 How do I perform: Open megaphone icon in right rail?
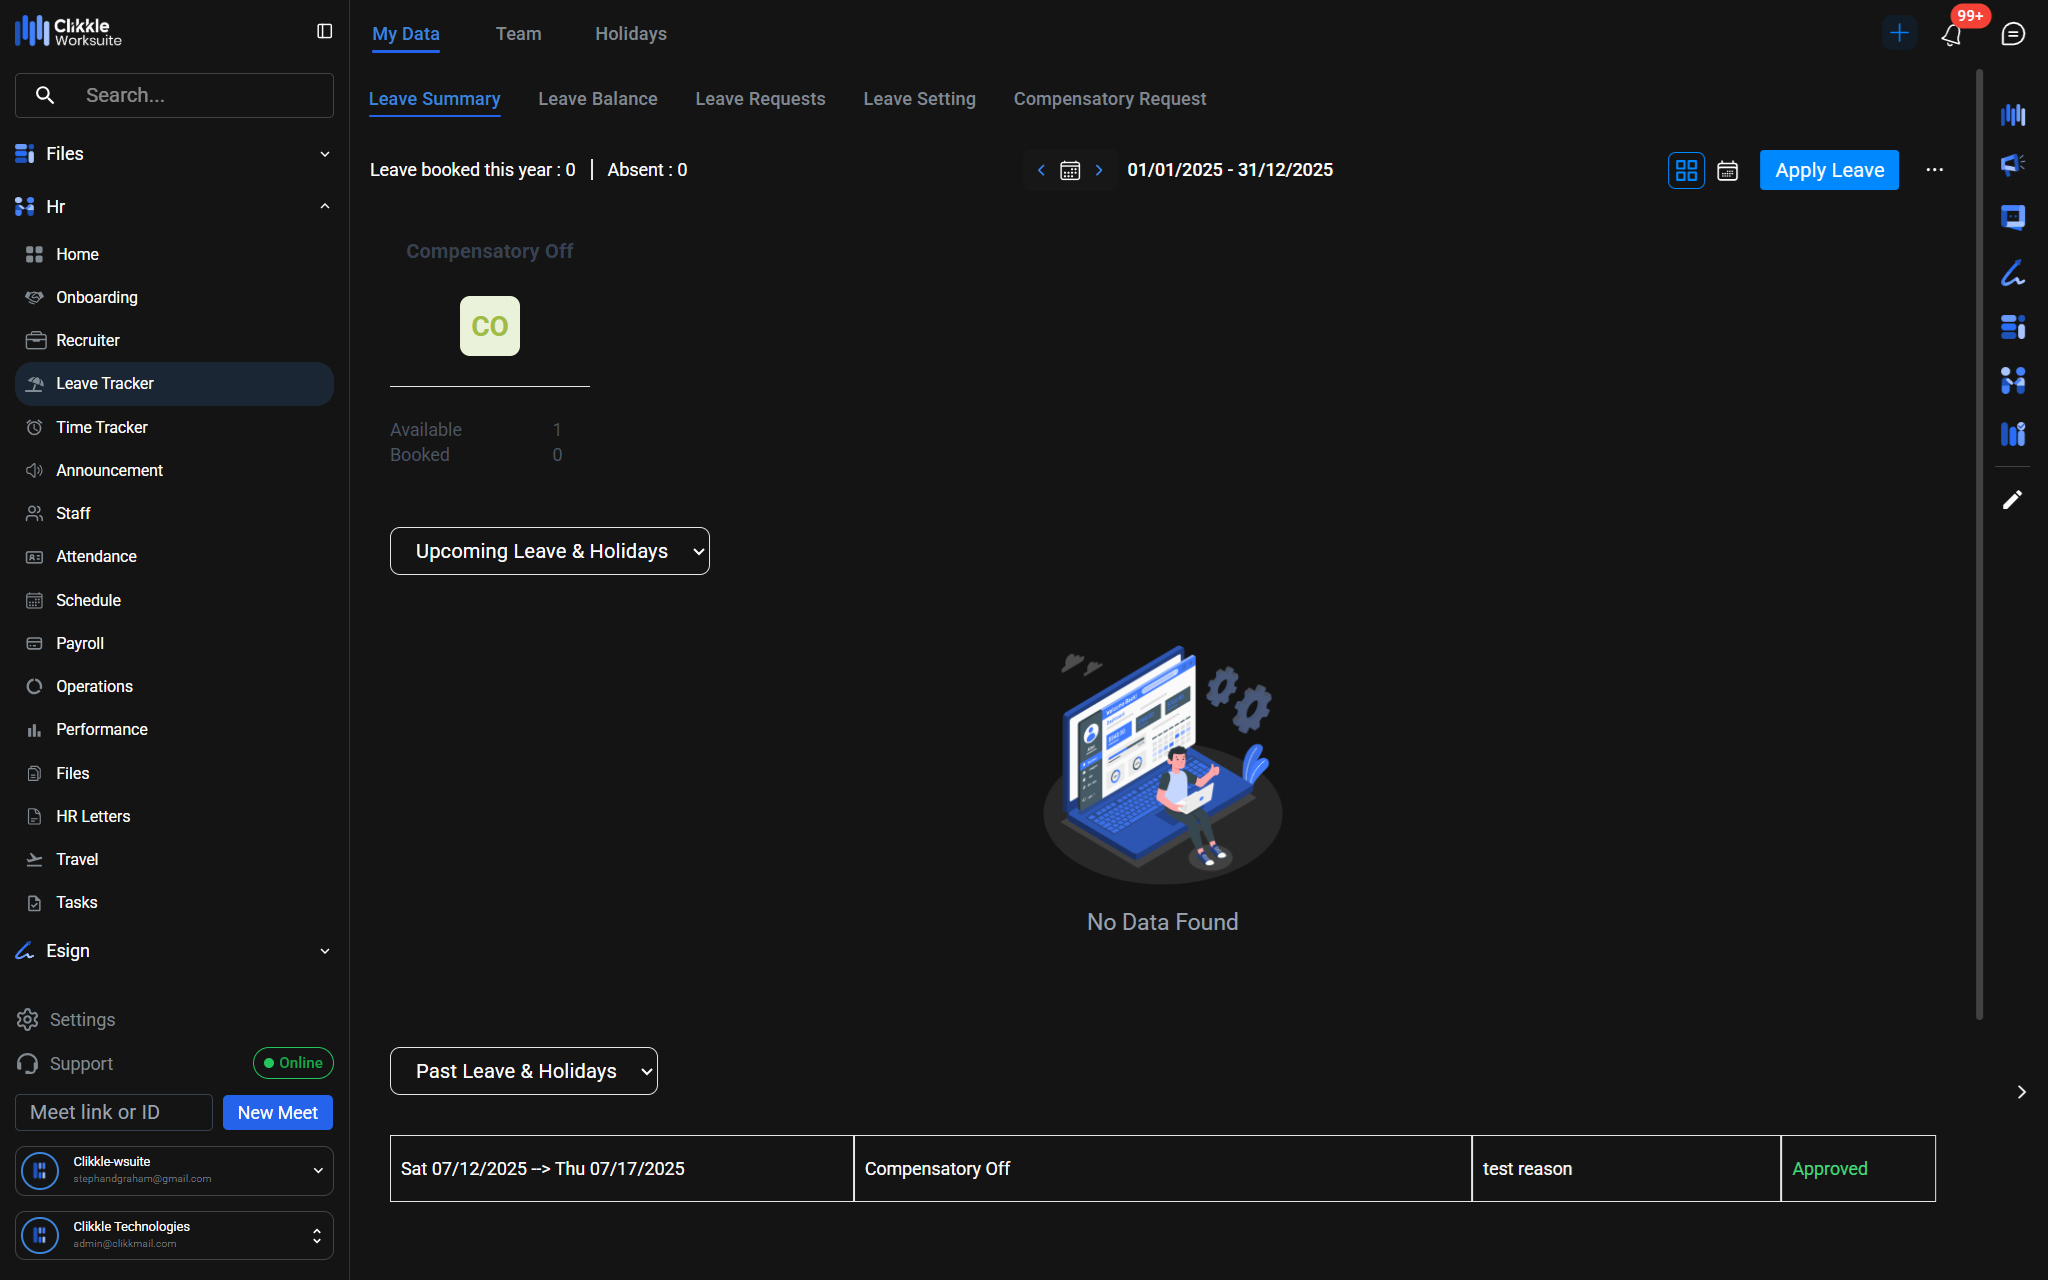pos(2012,164)
